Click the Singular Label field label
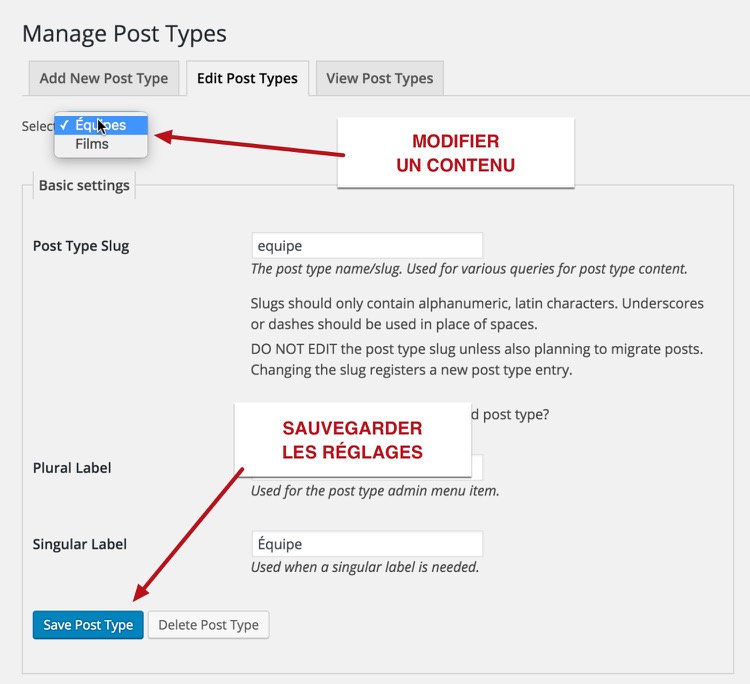Image resolution: width=750 pixels, height=684 pixels. [x=80, y=544]
